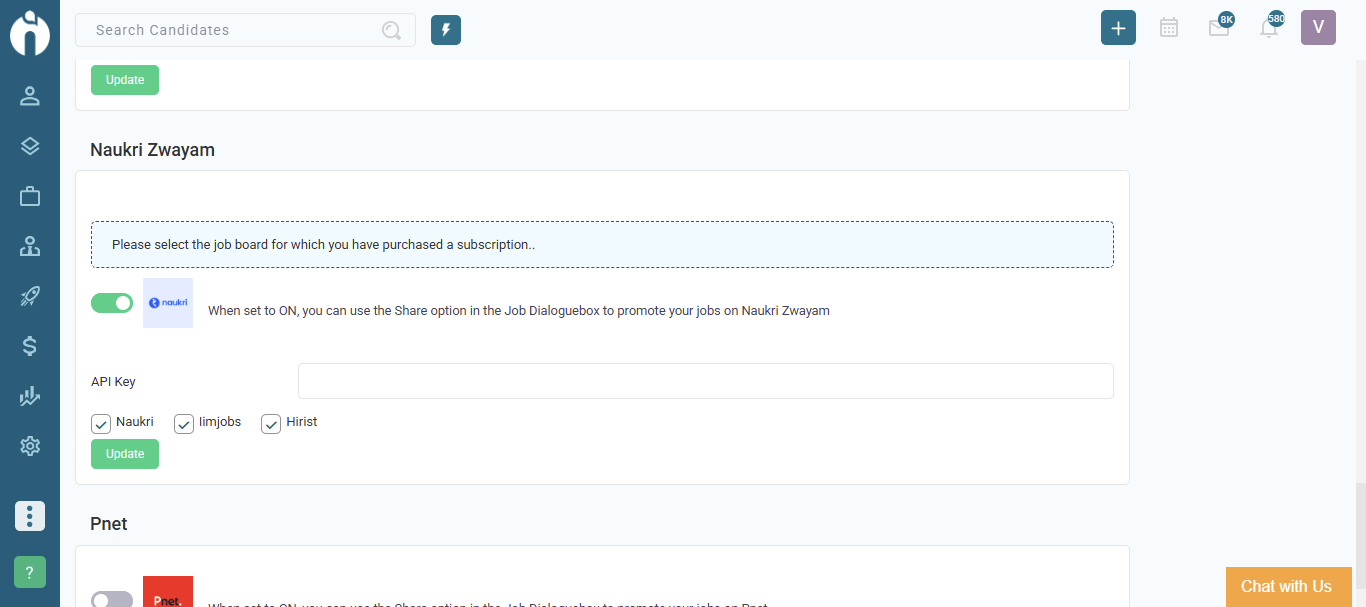Open the analytics chart icon in sidebar
The image size is (1366, 607).
[x=30, y=396]
